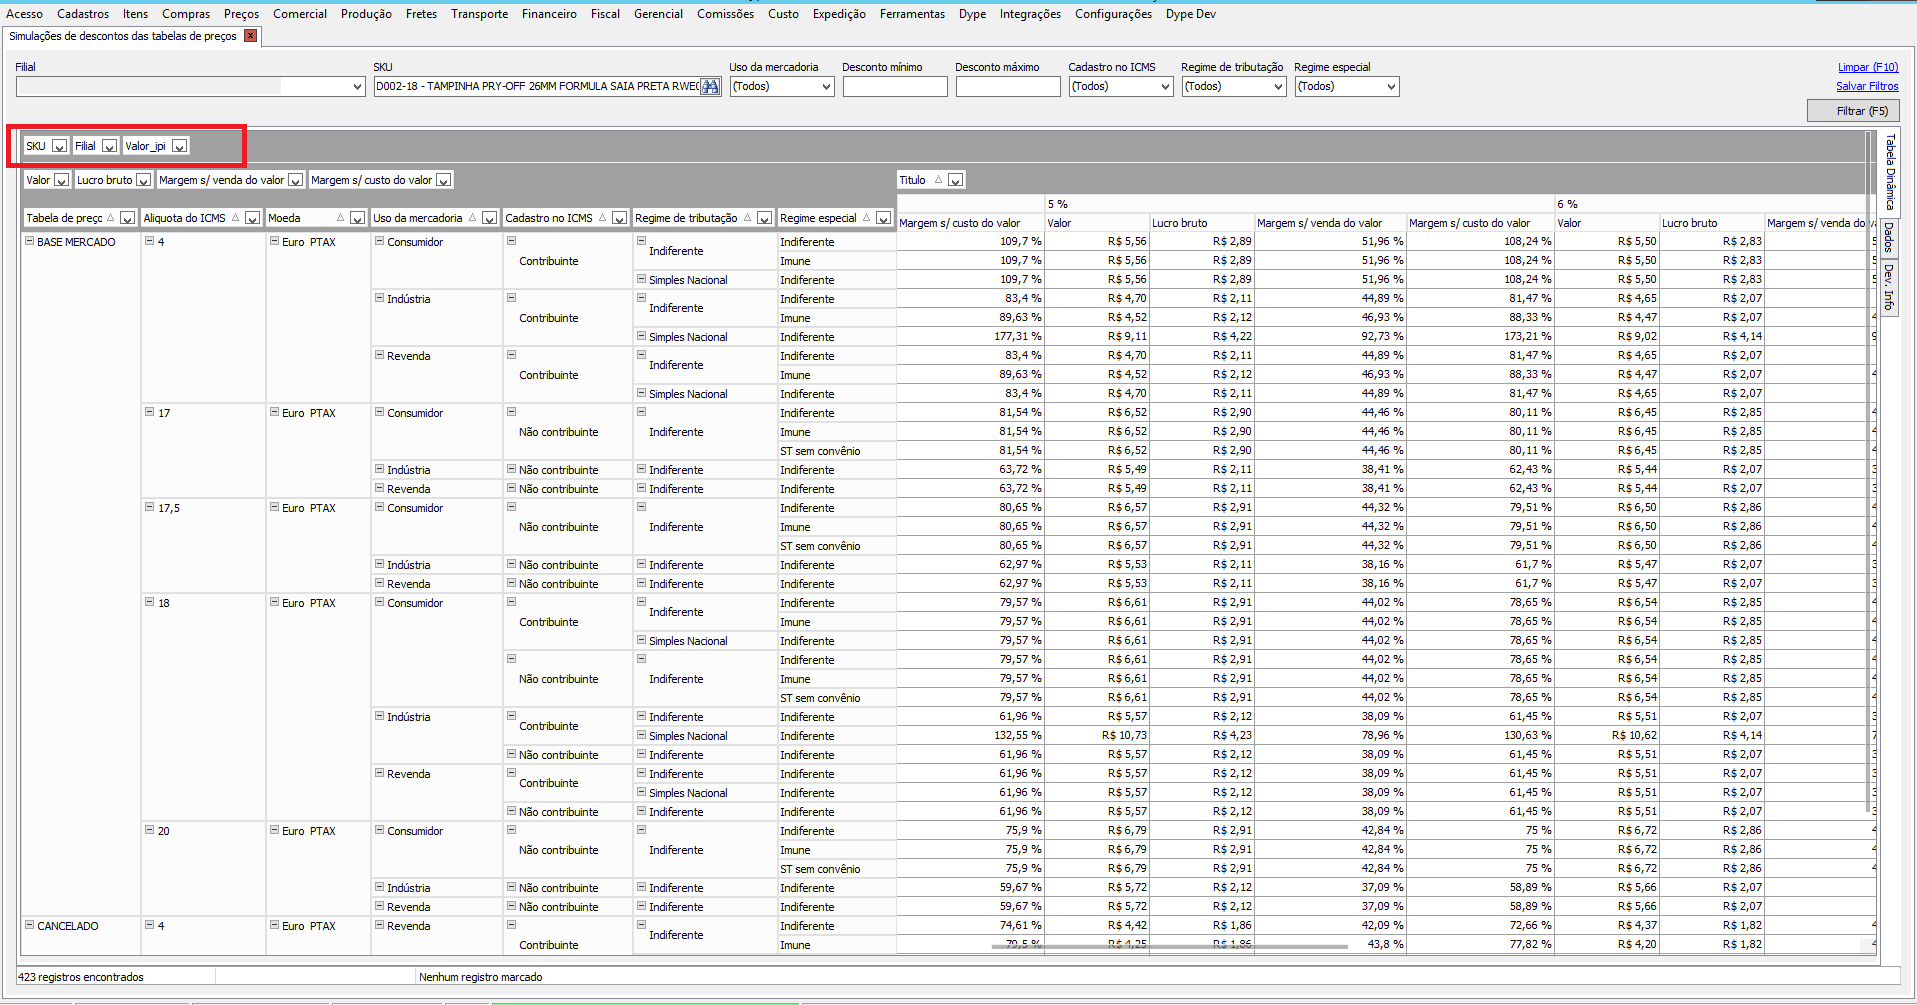Collapse the alíquota 20 group
This screenshot has width=1917, height=1005.
[149, 830]
